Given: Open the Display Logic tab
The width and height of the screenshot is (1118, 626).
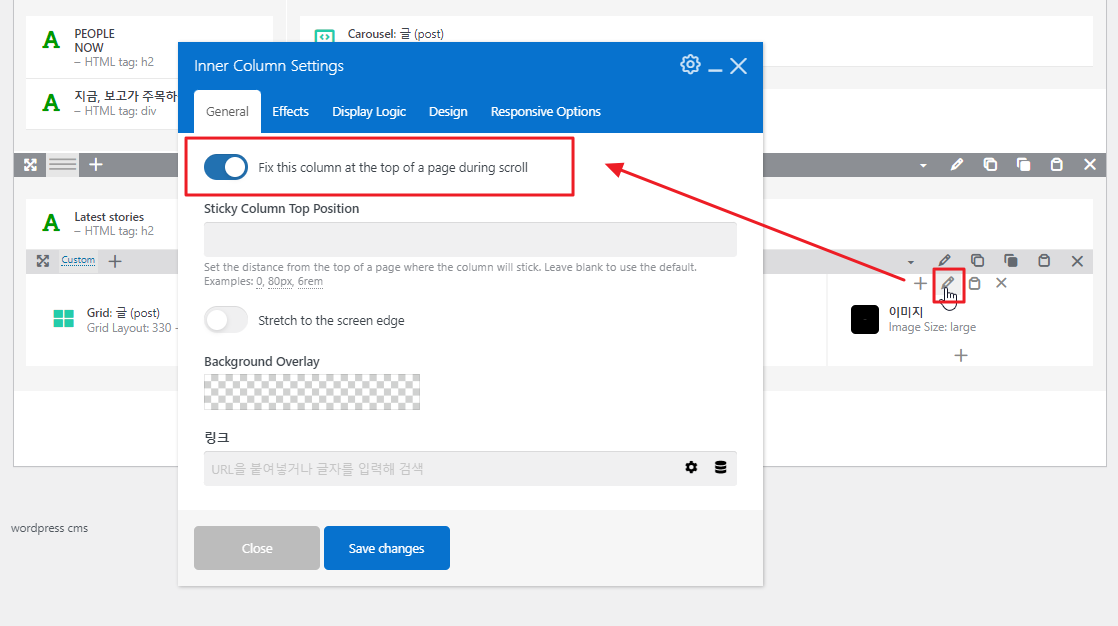Looking at the screenshot, I should pyautogui.click(x=369, y=111).
